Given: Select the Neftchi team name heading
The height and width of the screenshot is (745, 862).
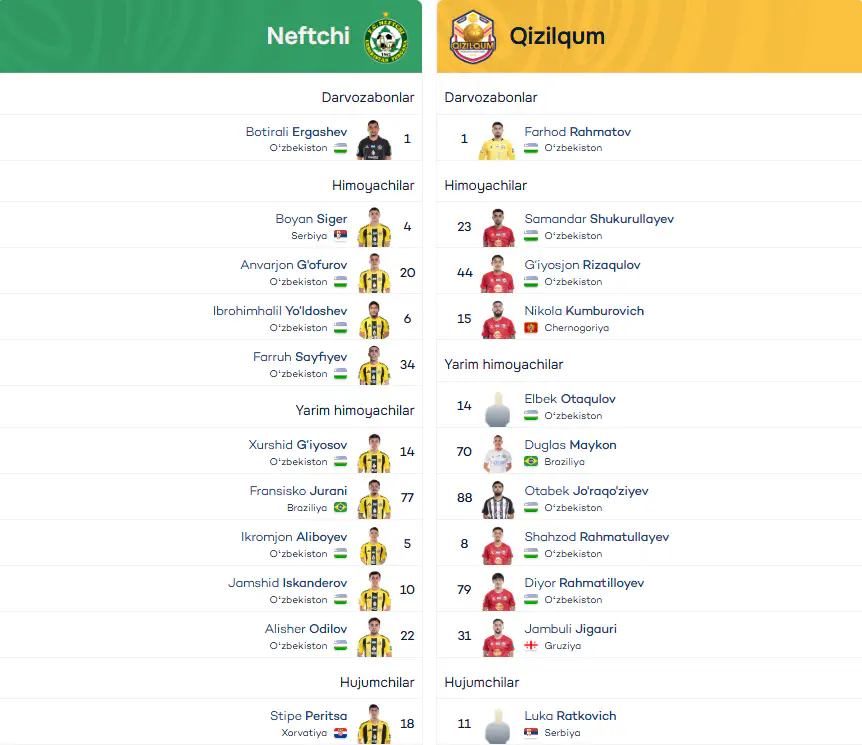Looking at the screenshot, I should click(308, 36).
